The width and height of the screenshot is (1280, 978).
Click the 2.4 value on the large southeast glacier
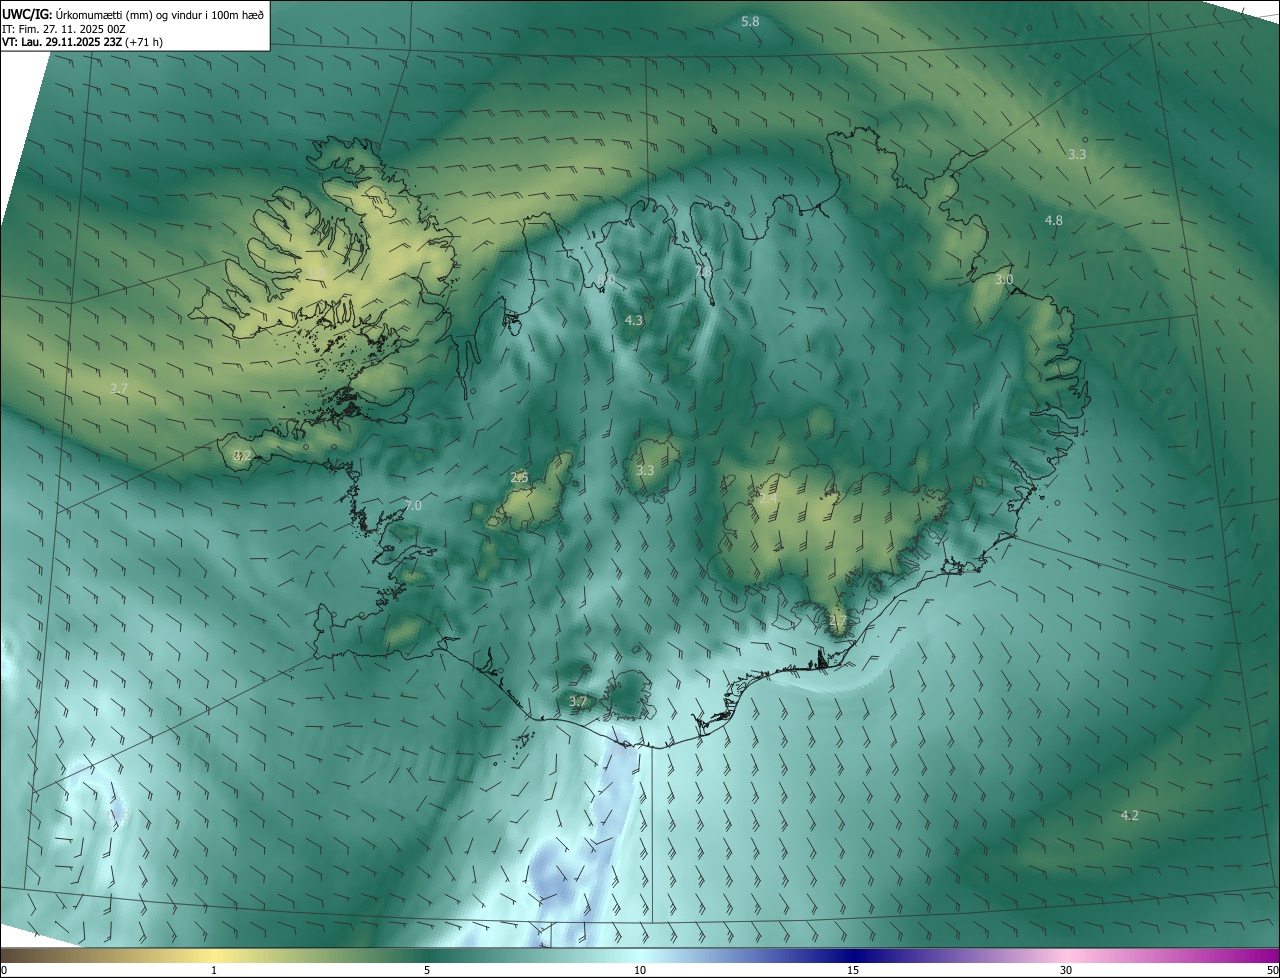coord(768,498)
